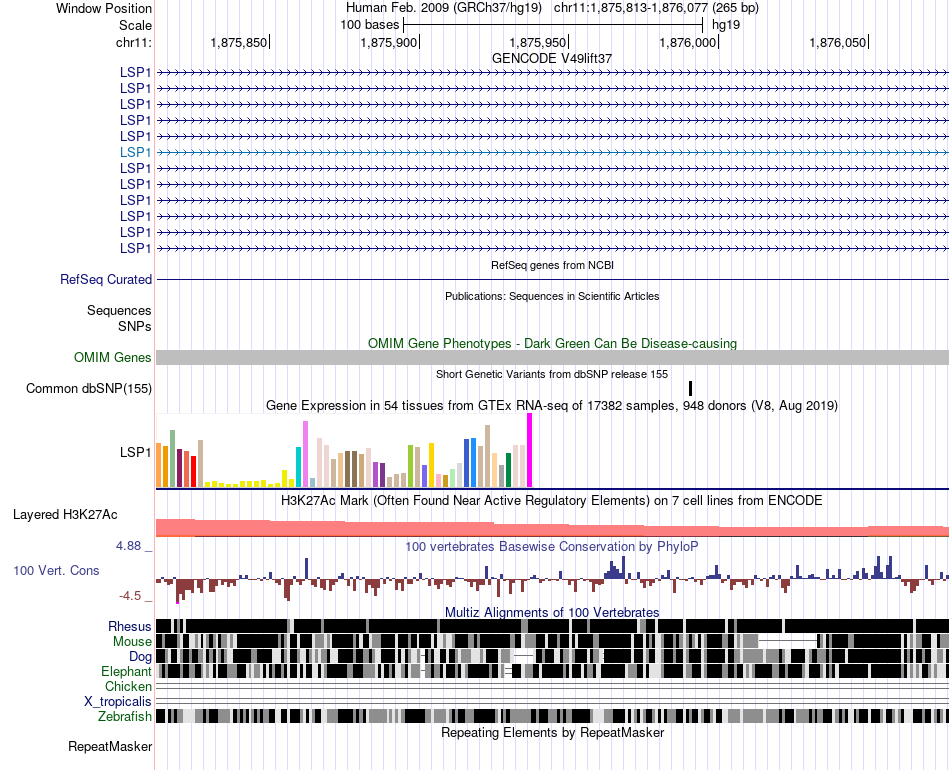This screenshot has width=950, height=770.
Task: Select the Zebrafish alignment row label
Action: tap(125, 717)
